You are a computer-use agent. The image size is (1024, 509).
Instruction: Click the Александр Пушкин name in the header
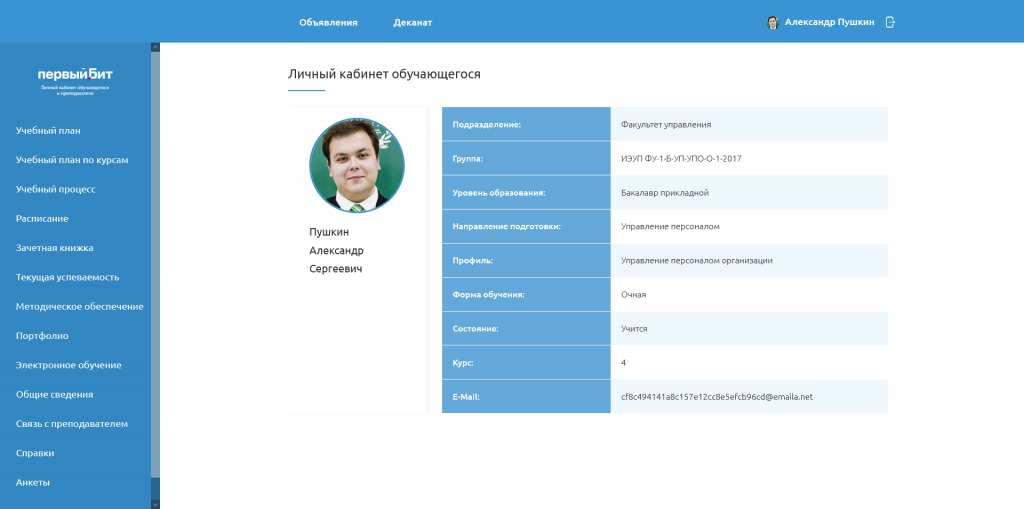coord(829,22)
